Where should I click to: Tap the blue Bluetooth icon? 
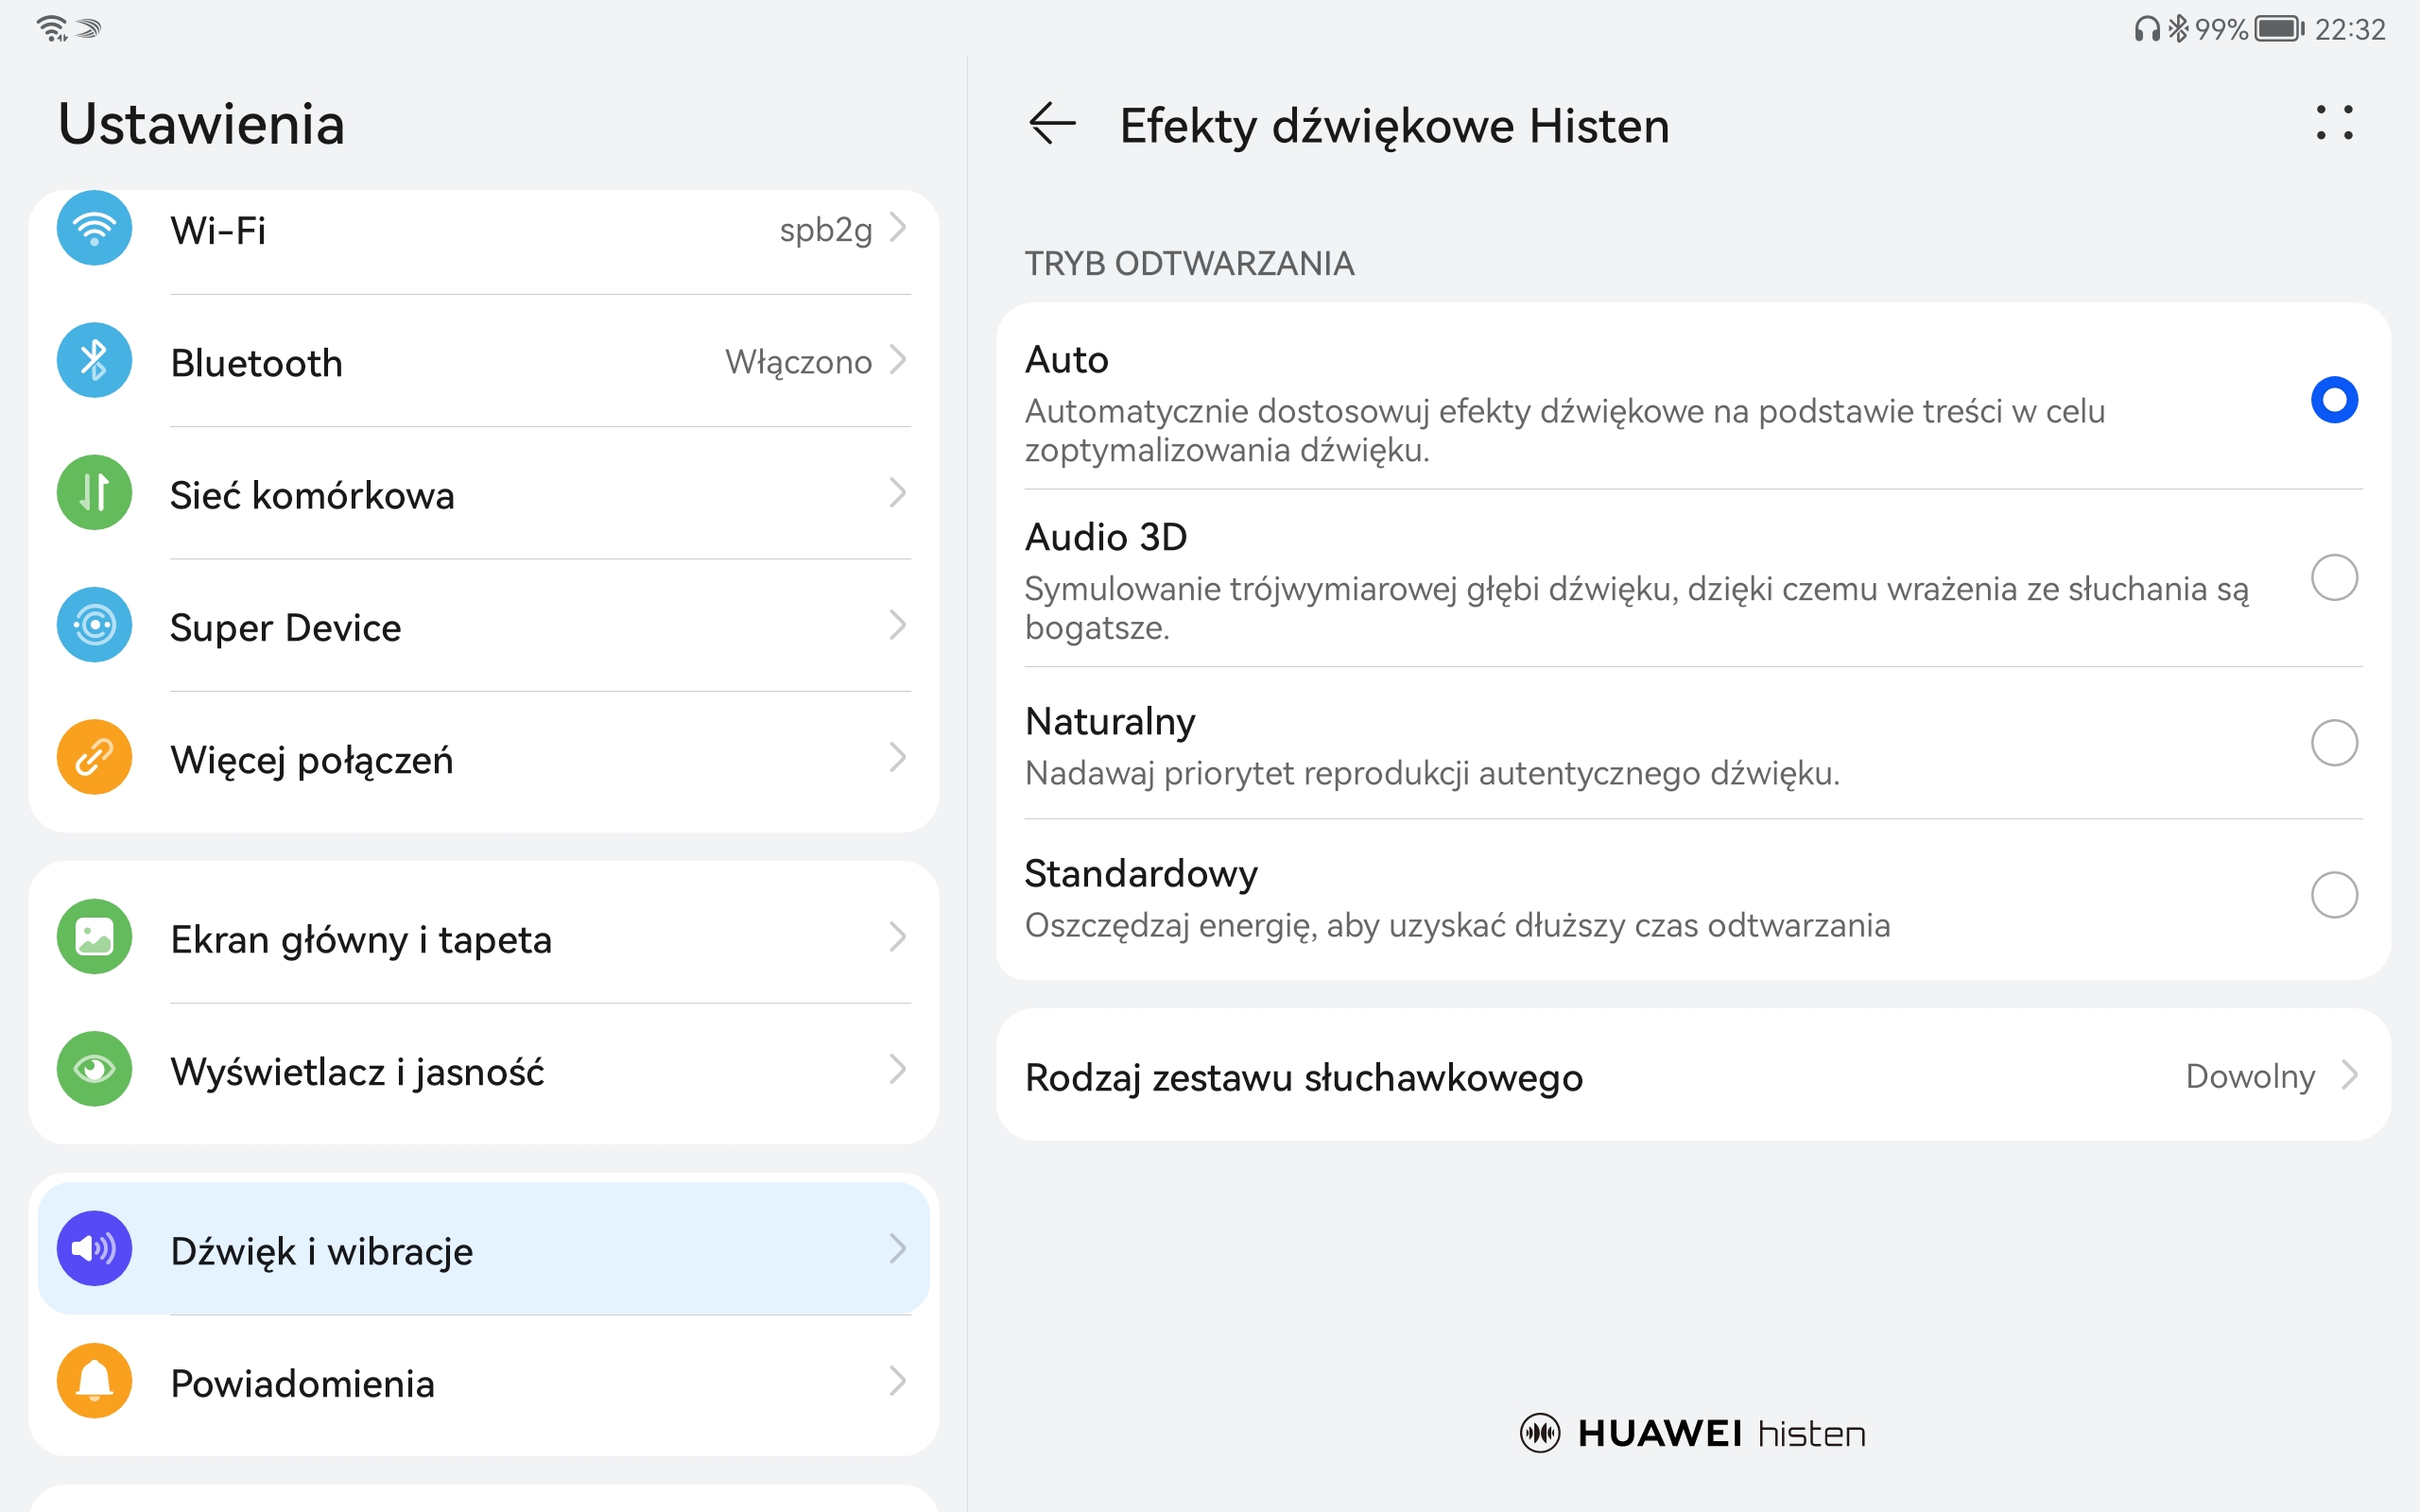94,360
